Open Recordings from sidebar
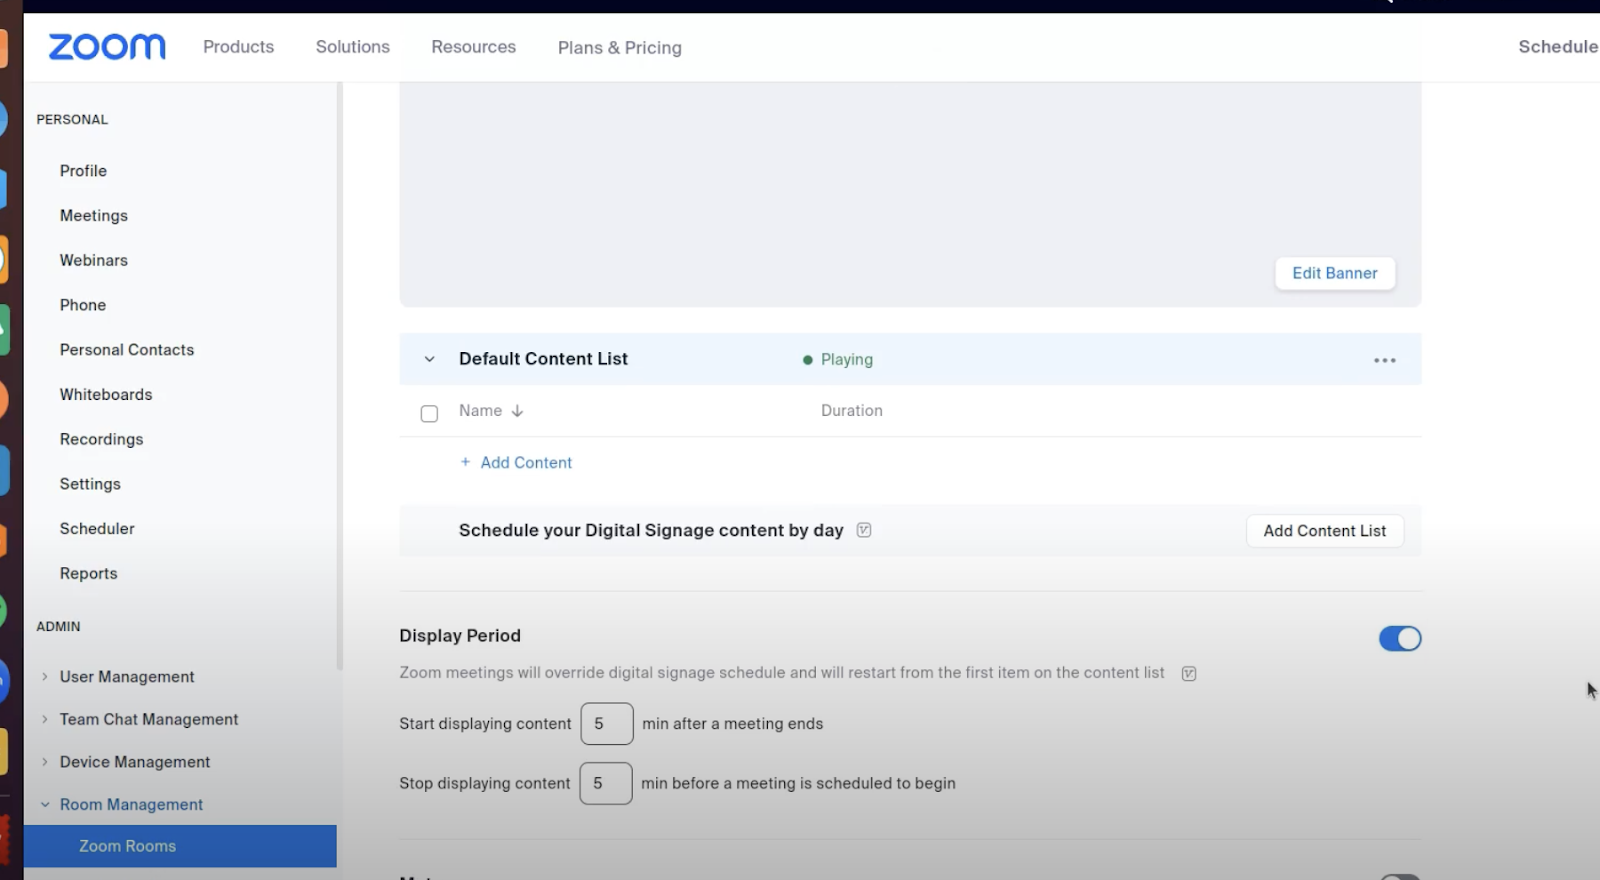 (101, 439)
